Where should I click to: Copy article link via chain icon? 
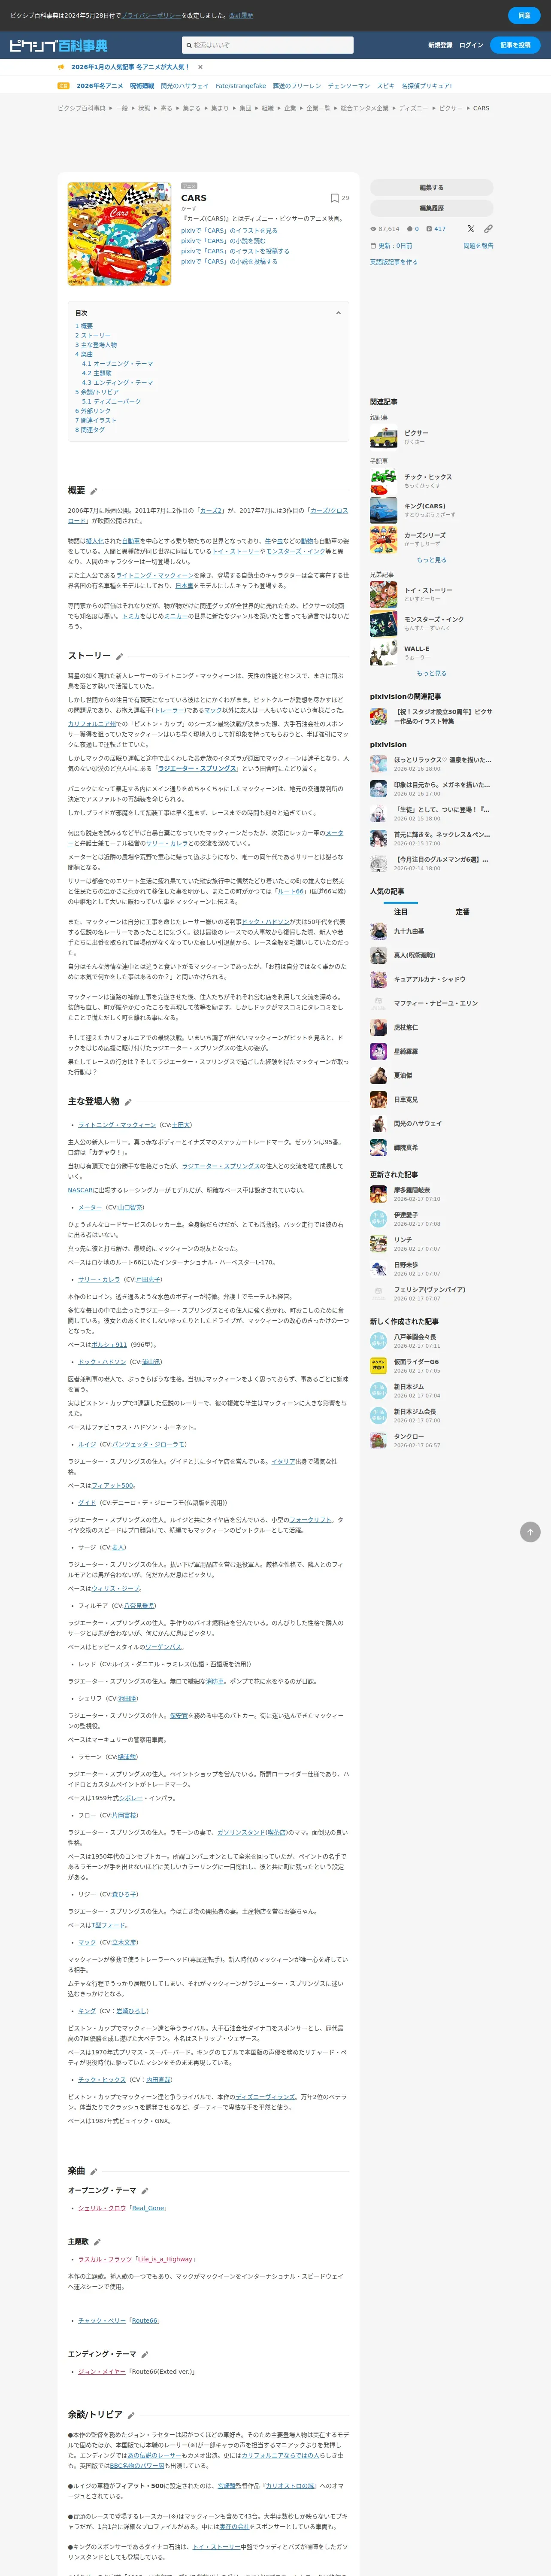click(488, 229)
